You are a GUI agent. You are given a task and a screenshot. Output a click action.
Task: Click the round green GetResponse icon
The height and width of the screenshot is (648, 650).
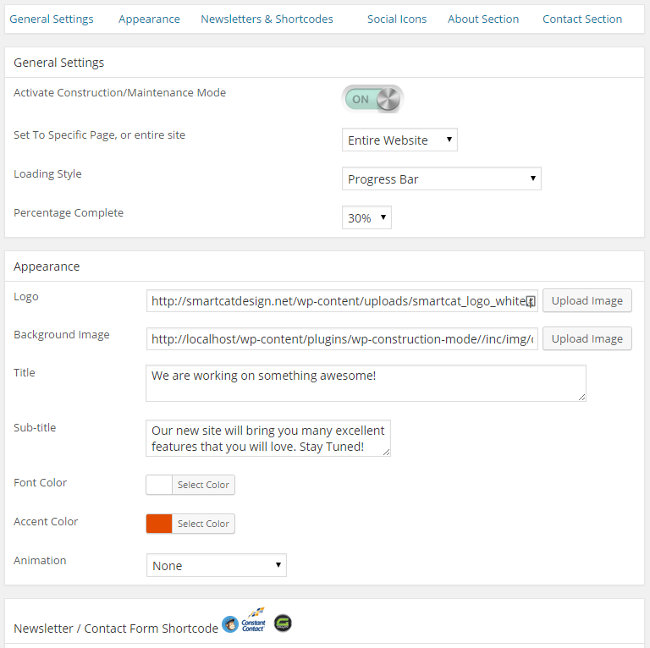tap(283, 623)
